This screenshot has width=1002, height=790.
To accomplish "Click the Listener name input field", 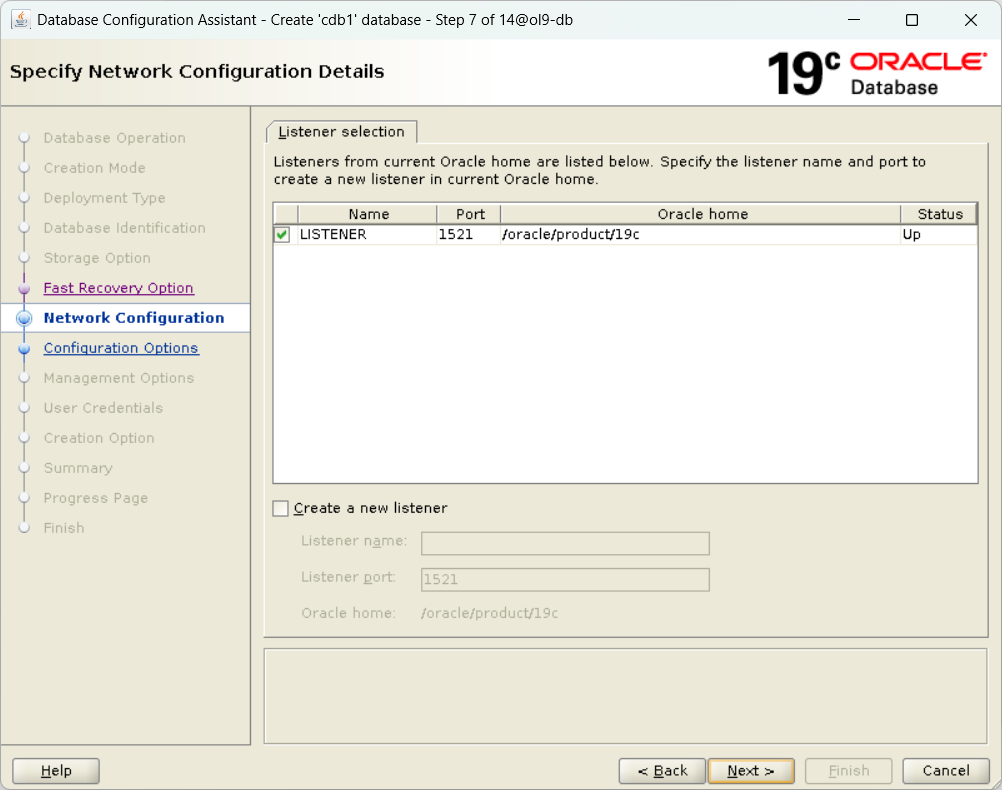I will pyautogui.click(x=565, y=543).
